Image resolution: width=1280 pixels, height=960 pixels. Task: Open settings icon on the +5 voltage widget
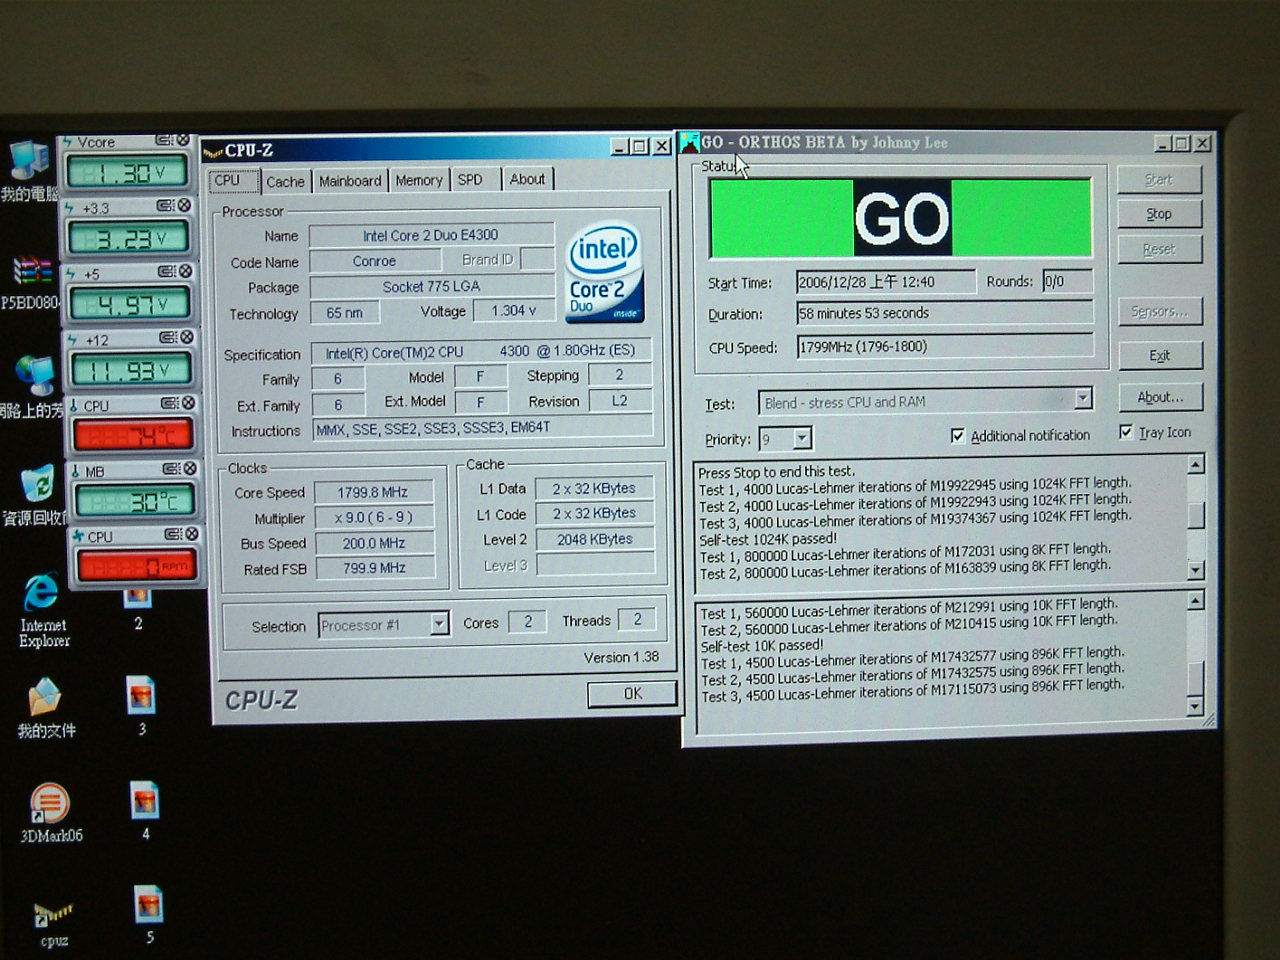[x=167, y=271]
